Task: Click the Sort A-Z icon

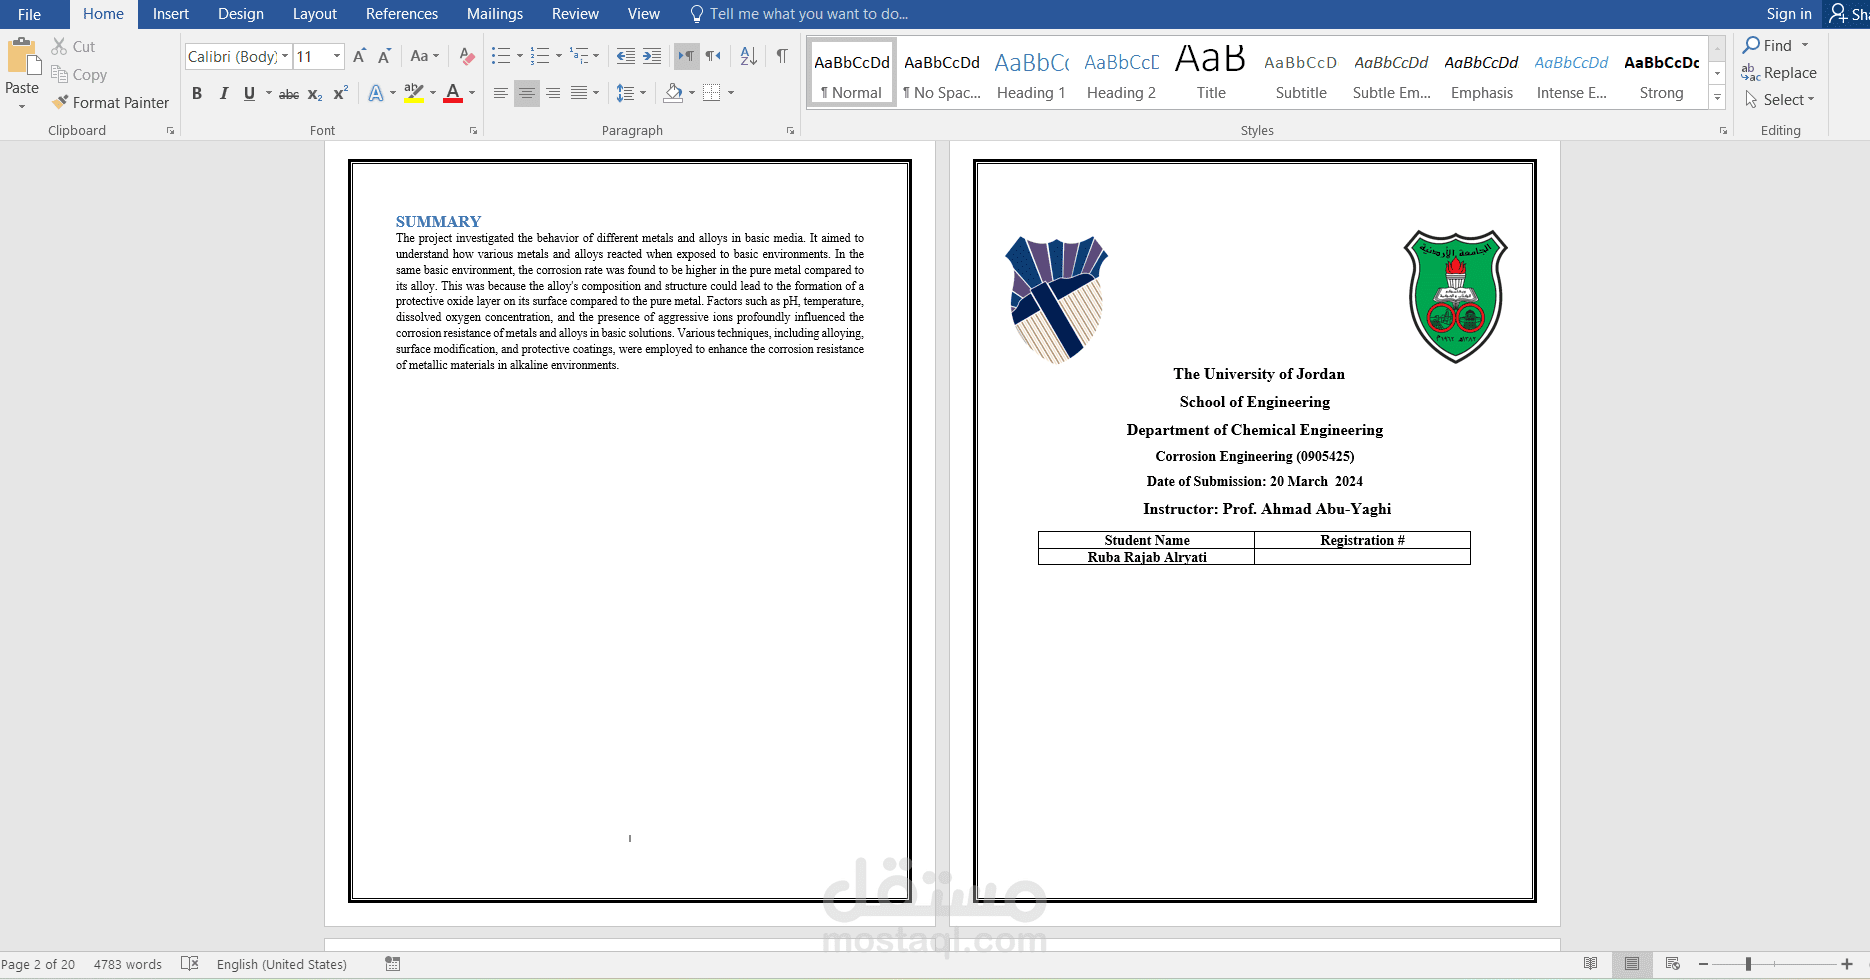Action: pyautogui.click(x=749, y=56)
